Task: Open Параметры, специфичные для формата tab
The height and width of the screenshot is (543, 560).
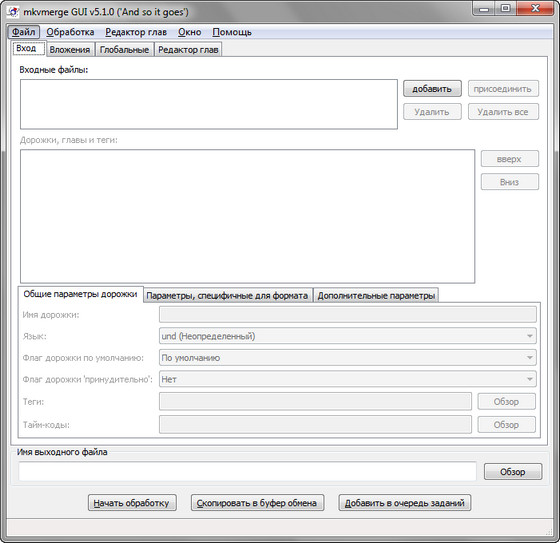Action: [228, 295]
